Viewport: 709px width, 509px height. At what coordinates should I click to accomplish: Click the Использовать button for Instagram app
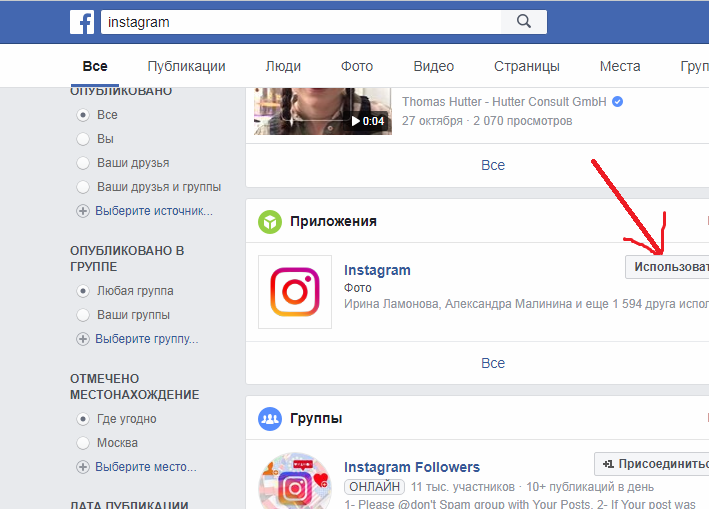coord(667,267)
